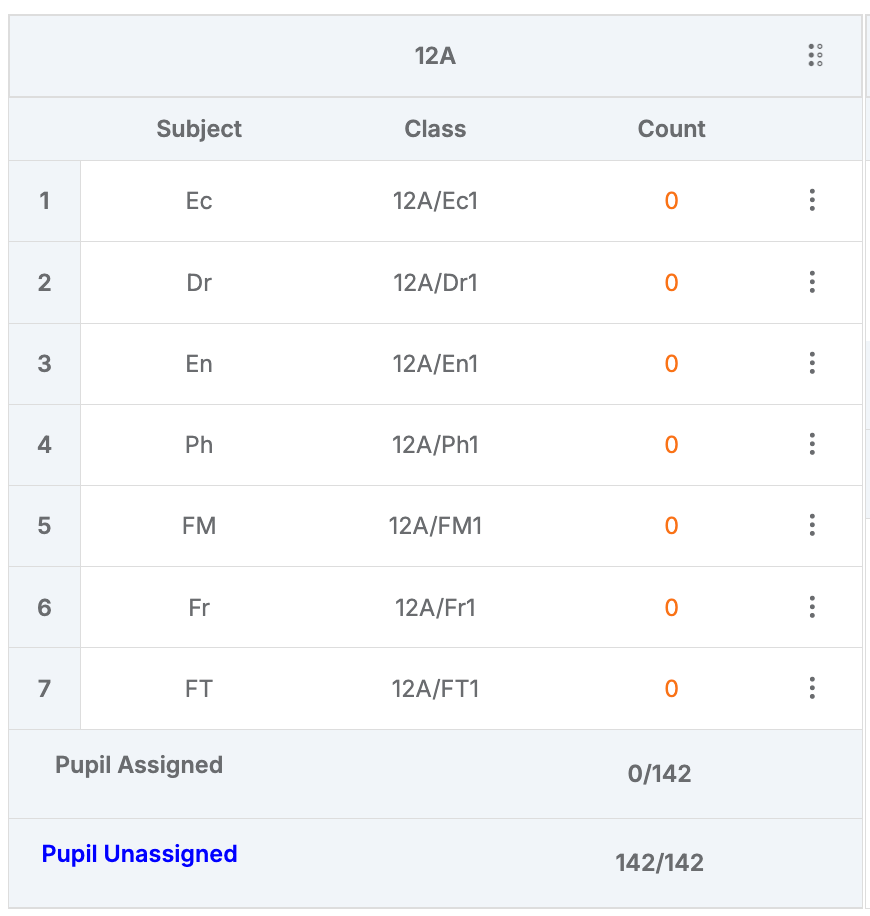Screen dimensions: 870x916
Task: Open the three-dot menu for 12A/Ec1
Action: point(812,200)
